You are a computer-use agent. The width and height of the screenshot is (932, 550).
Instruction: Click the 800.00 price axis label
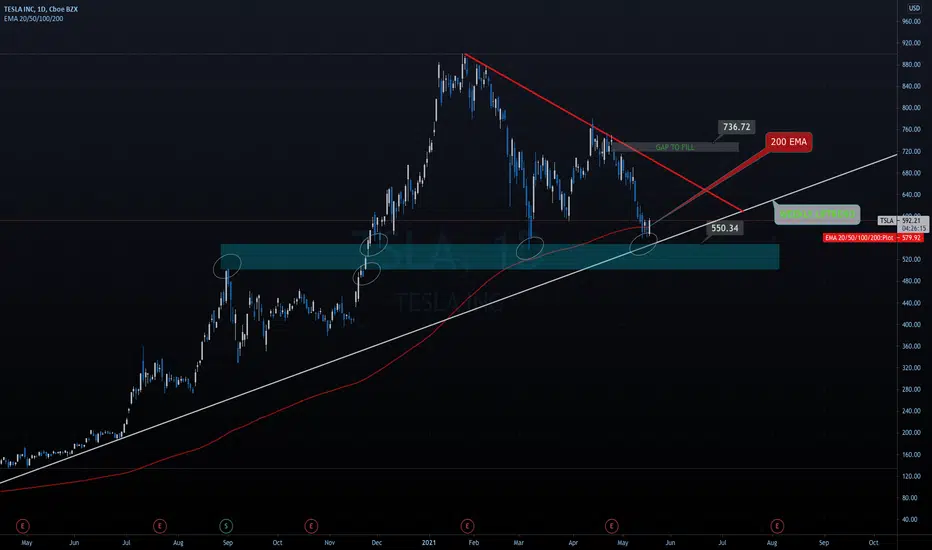click(911, 108)
